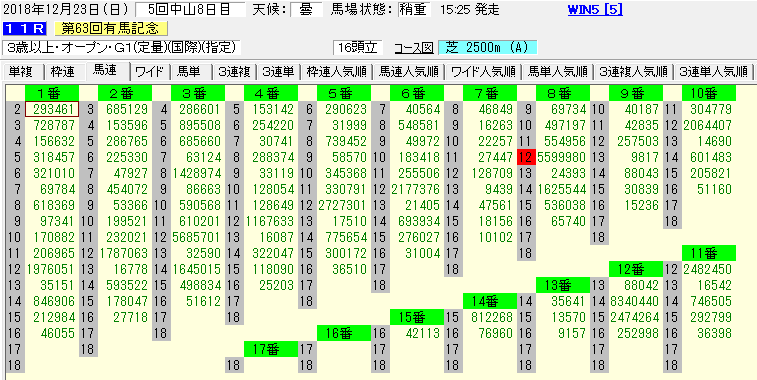757x380 pixels.
Task: Click the odds value 1167633
Action: click(x=269, y=221)
